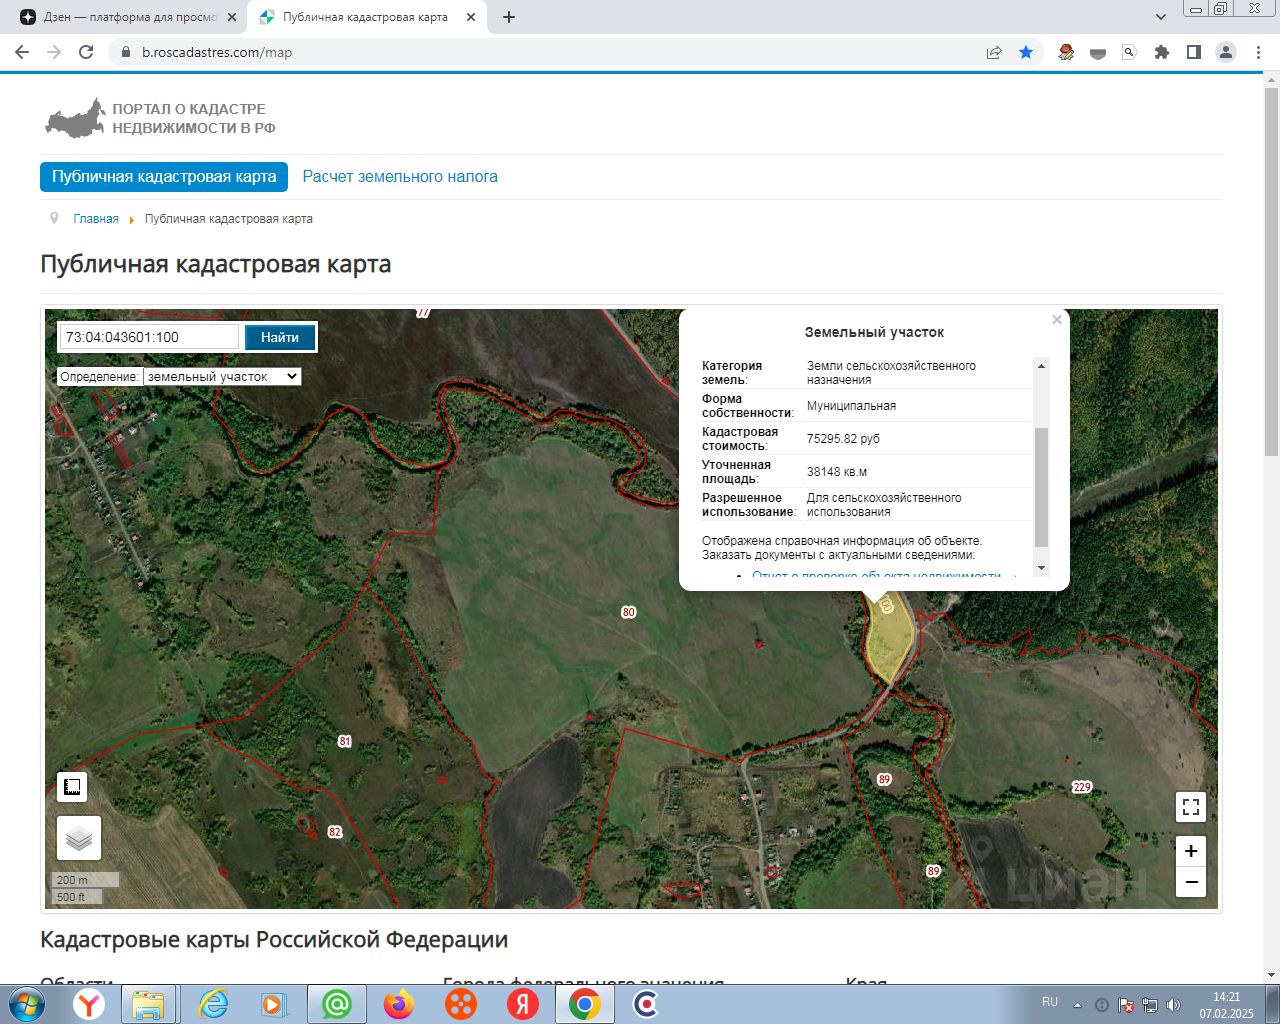Screen dimensions: 1280x1024
Task: Click the 38148 кв.м area value
Action: click(x=837, y=472)
